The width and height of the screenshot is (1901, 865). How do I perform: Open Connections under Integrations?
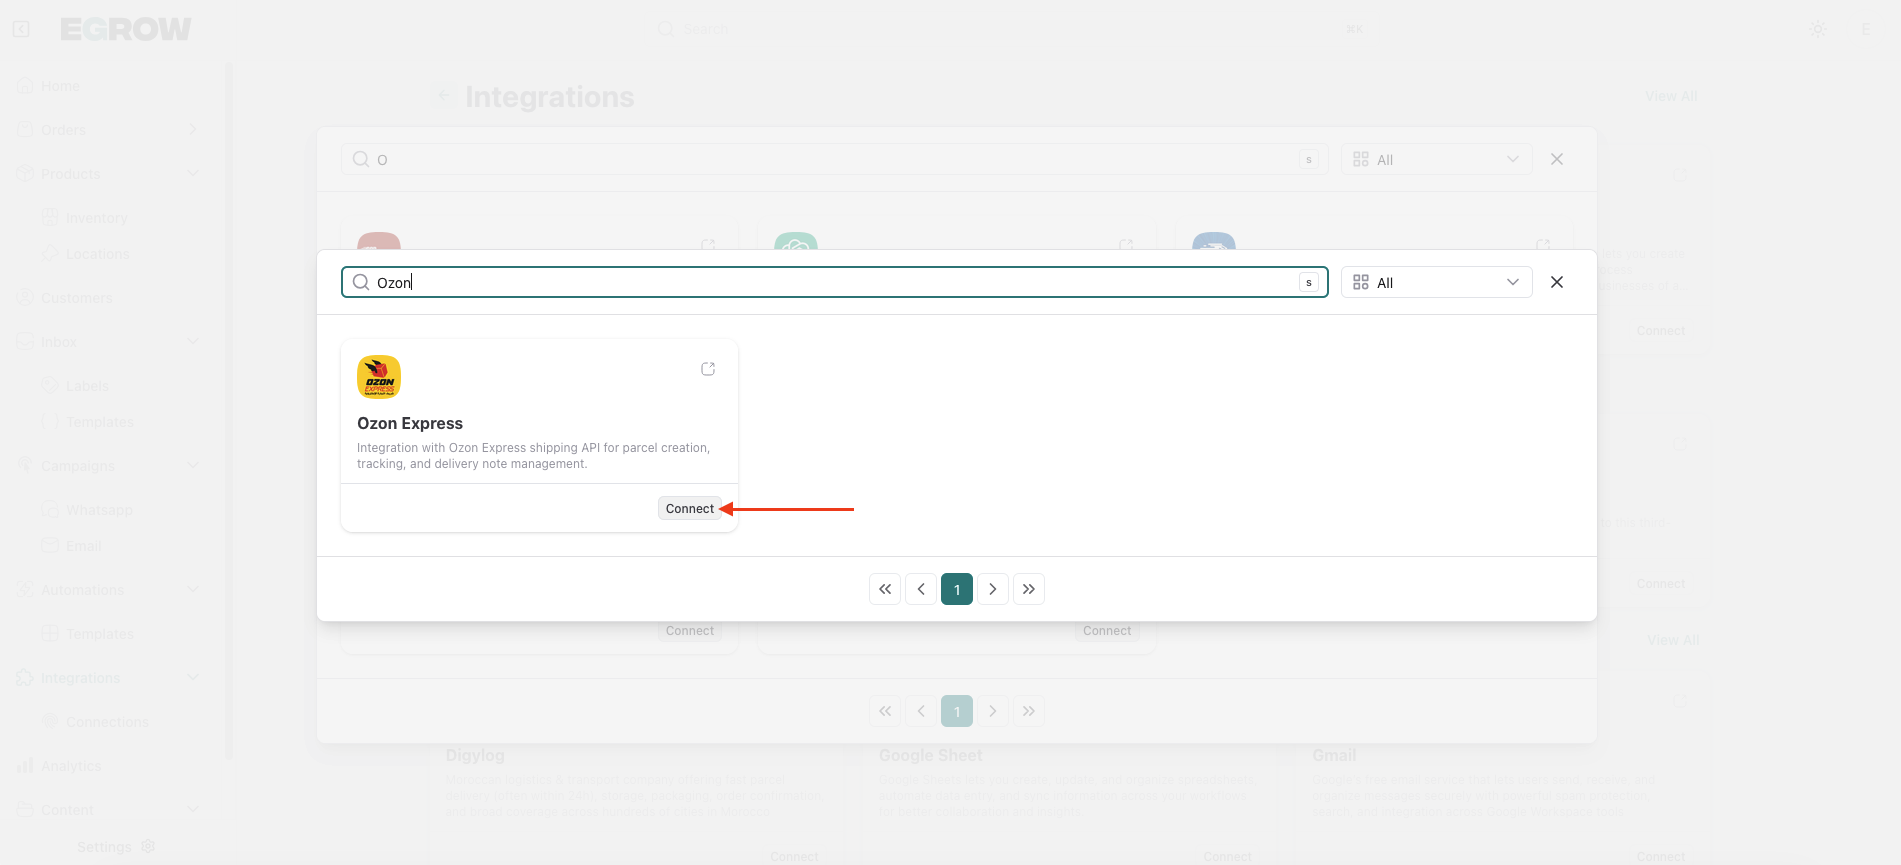tap(107, 722)
